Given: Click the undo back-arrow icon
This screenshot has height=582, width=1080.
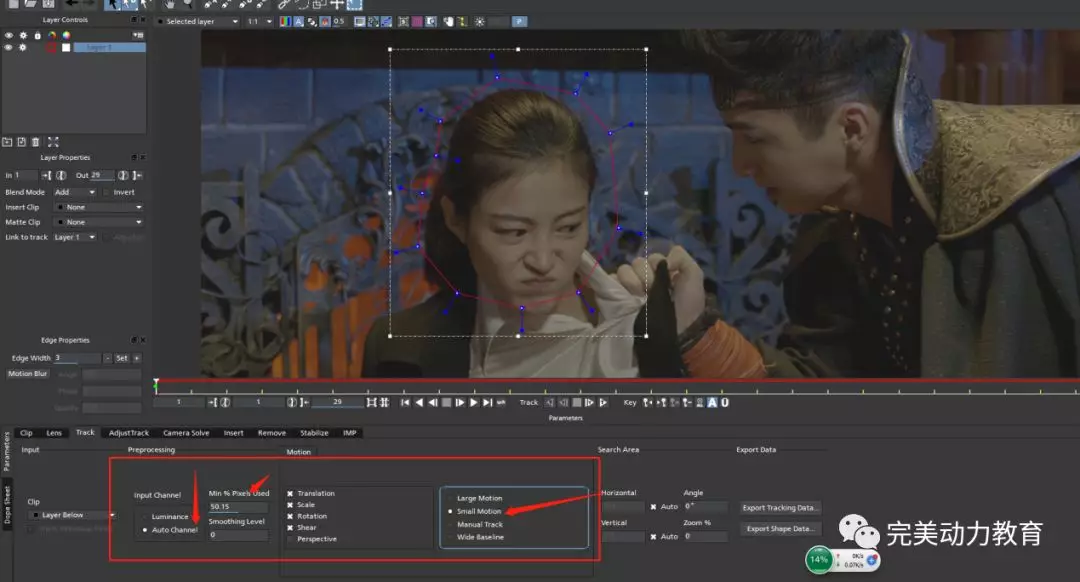Looking at the screenshot, I should 72,3.
